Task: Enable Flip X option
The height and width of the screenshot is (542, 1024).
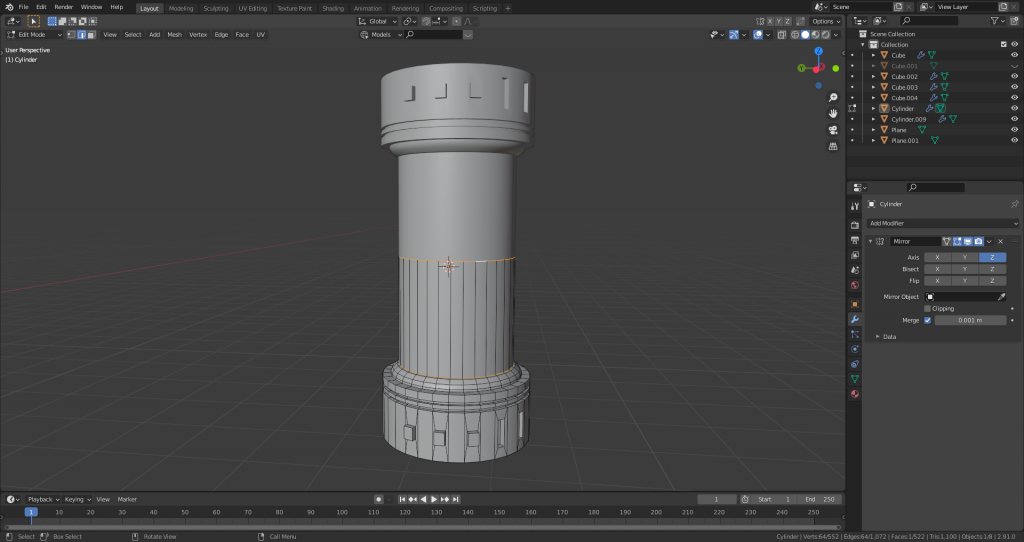Action: pyautogui.click(x=937, y=281)
